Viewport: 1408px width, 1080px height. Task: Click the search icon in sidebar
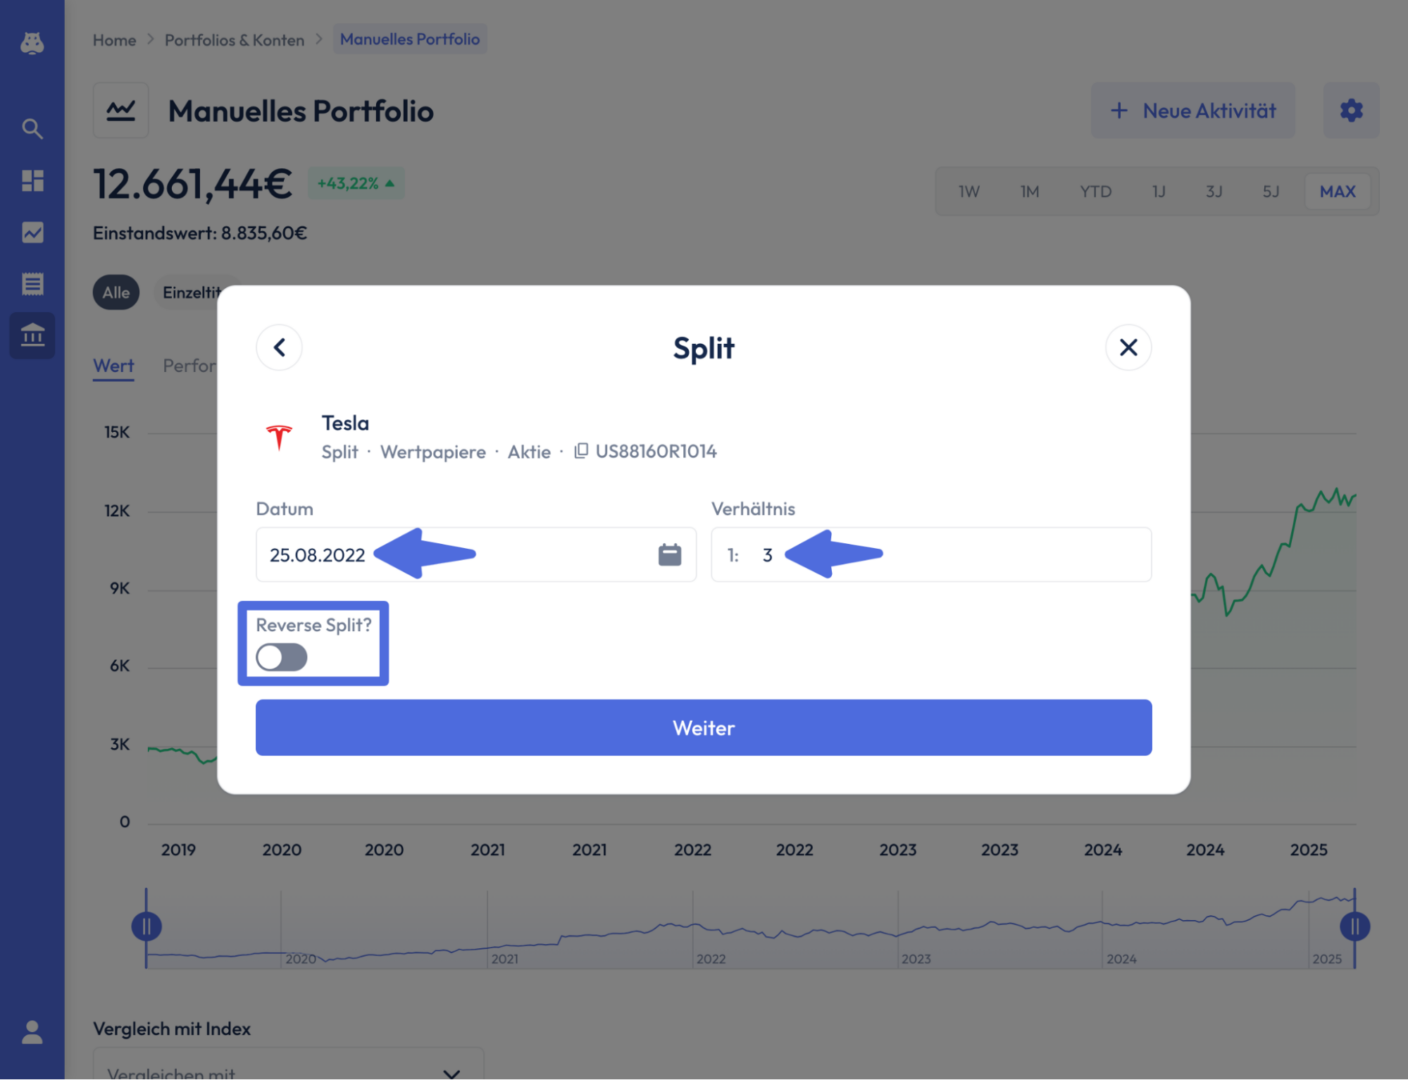pos(32,128)
